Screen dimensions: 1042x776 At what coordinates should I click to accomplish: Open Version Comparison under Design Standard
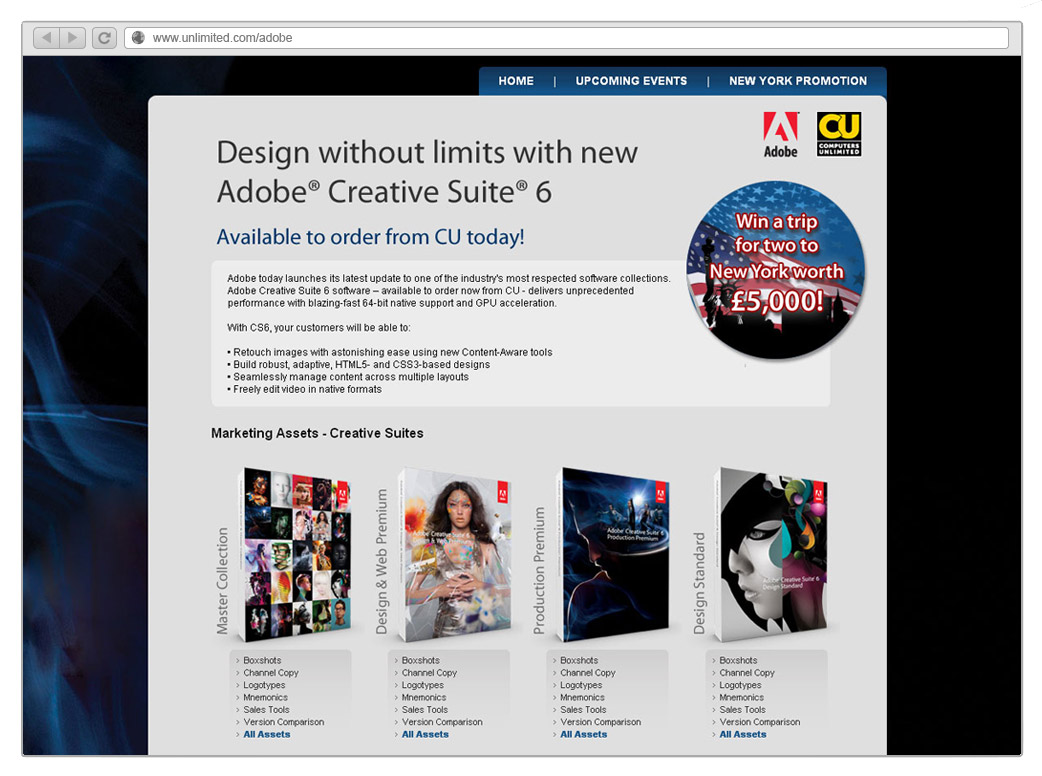click(x=759, y=722)
